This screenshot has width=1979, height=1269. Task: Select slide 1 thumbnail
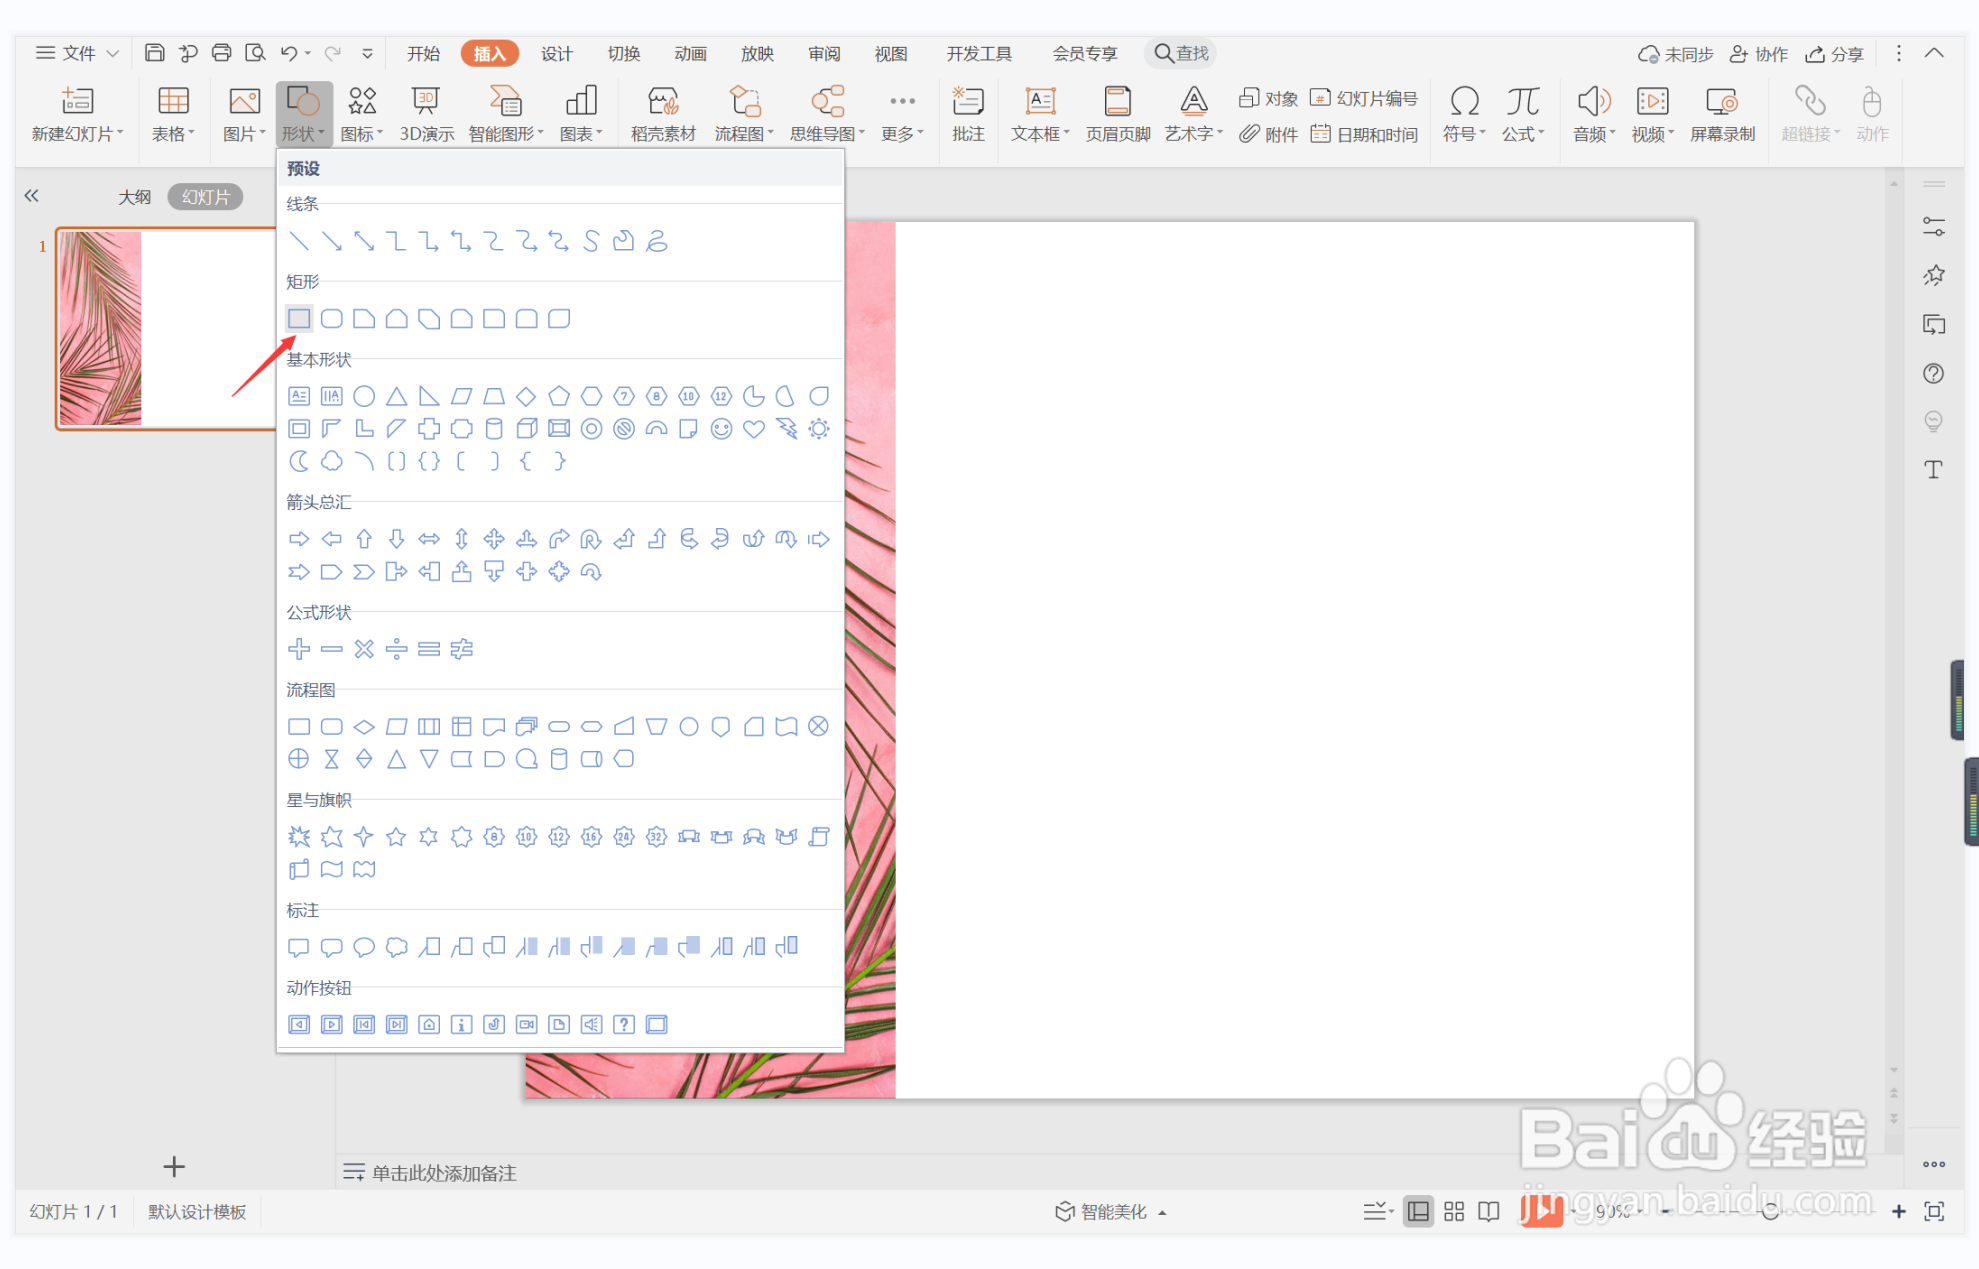(x=166, y=329)
